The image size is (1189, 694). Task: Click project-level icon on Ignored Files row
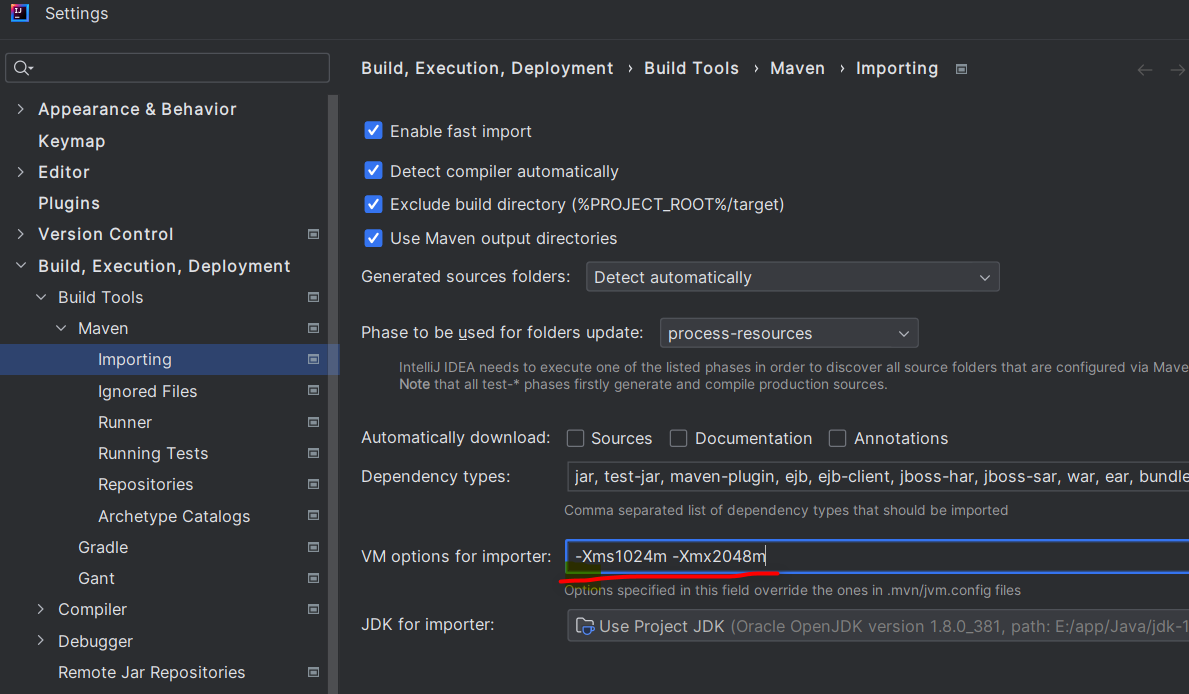click(313, 391)
